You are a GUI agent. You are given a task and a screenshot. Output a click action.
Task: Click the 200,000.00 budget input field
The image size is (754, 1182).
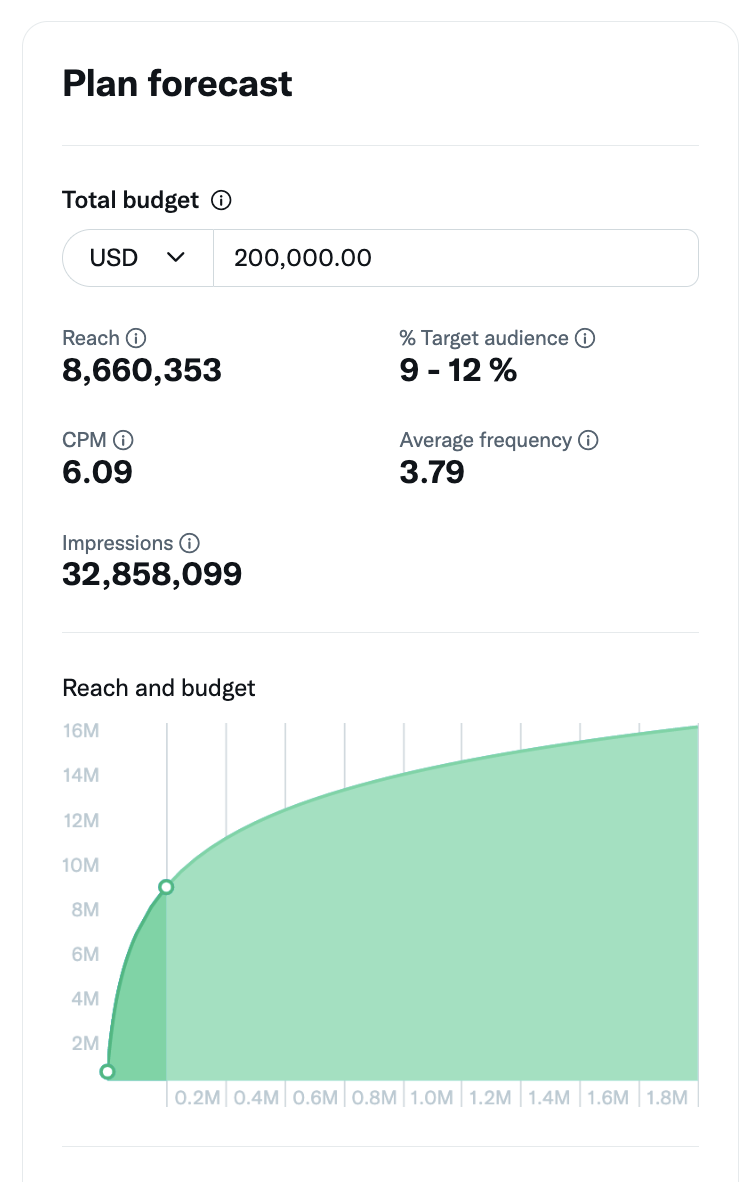(x=456, y=258)
